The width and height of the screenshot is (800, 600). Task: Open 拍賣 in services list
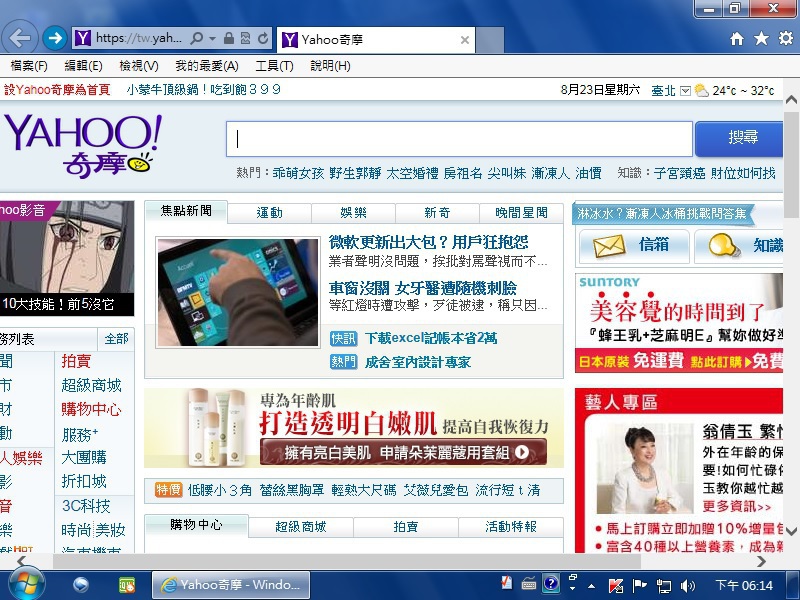76,361
